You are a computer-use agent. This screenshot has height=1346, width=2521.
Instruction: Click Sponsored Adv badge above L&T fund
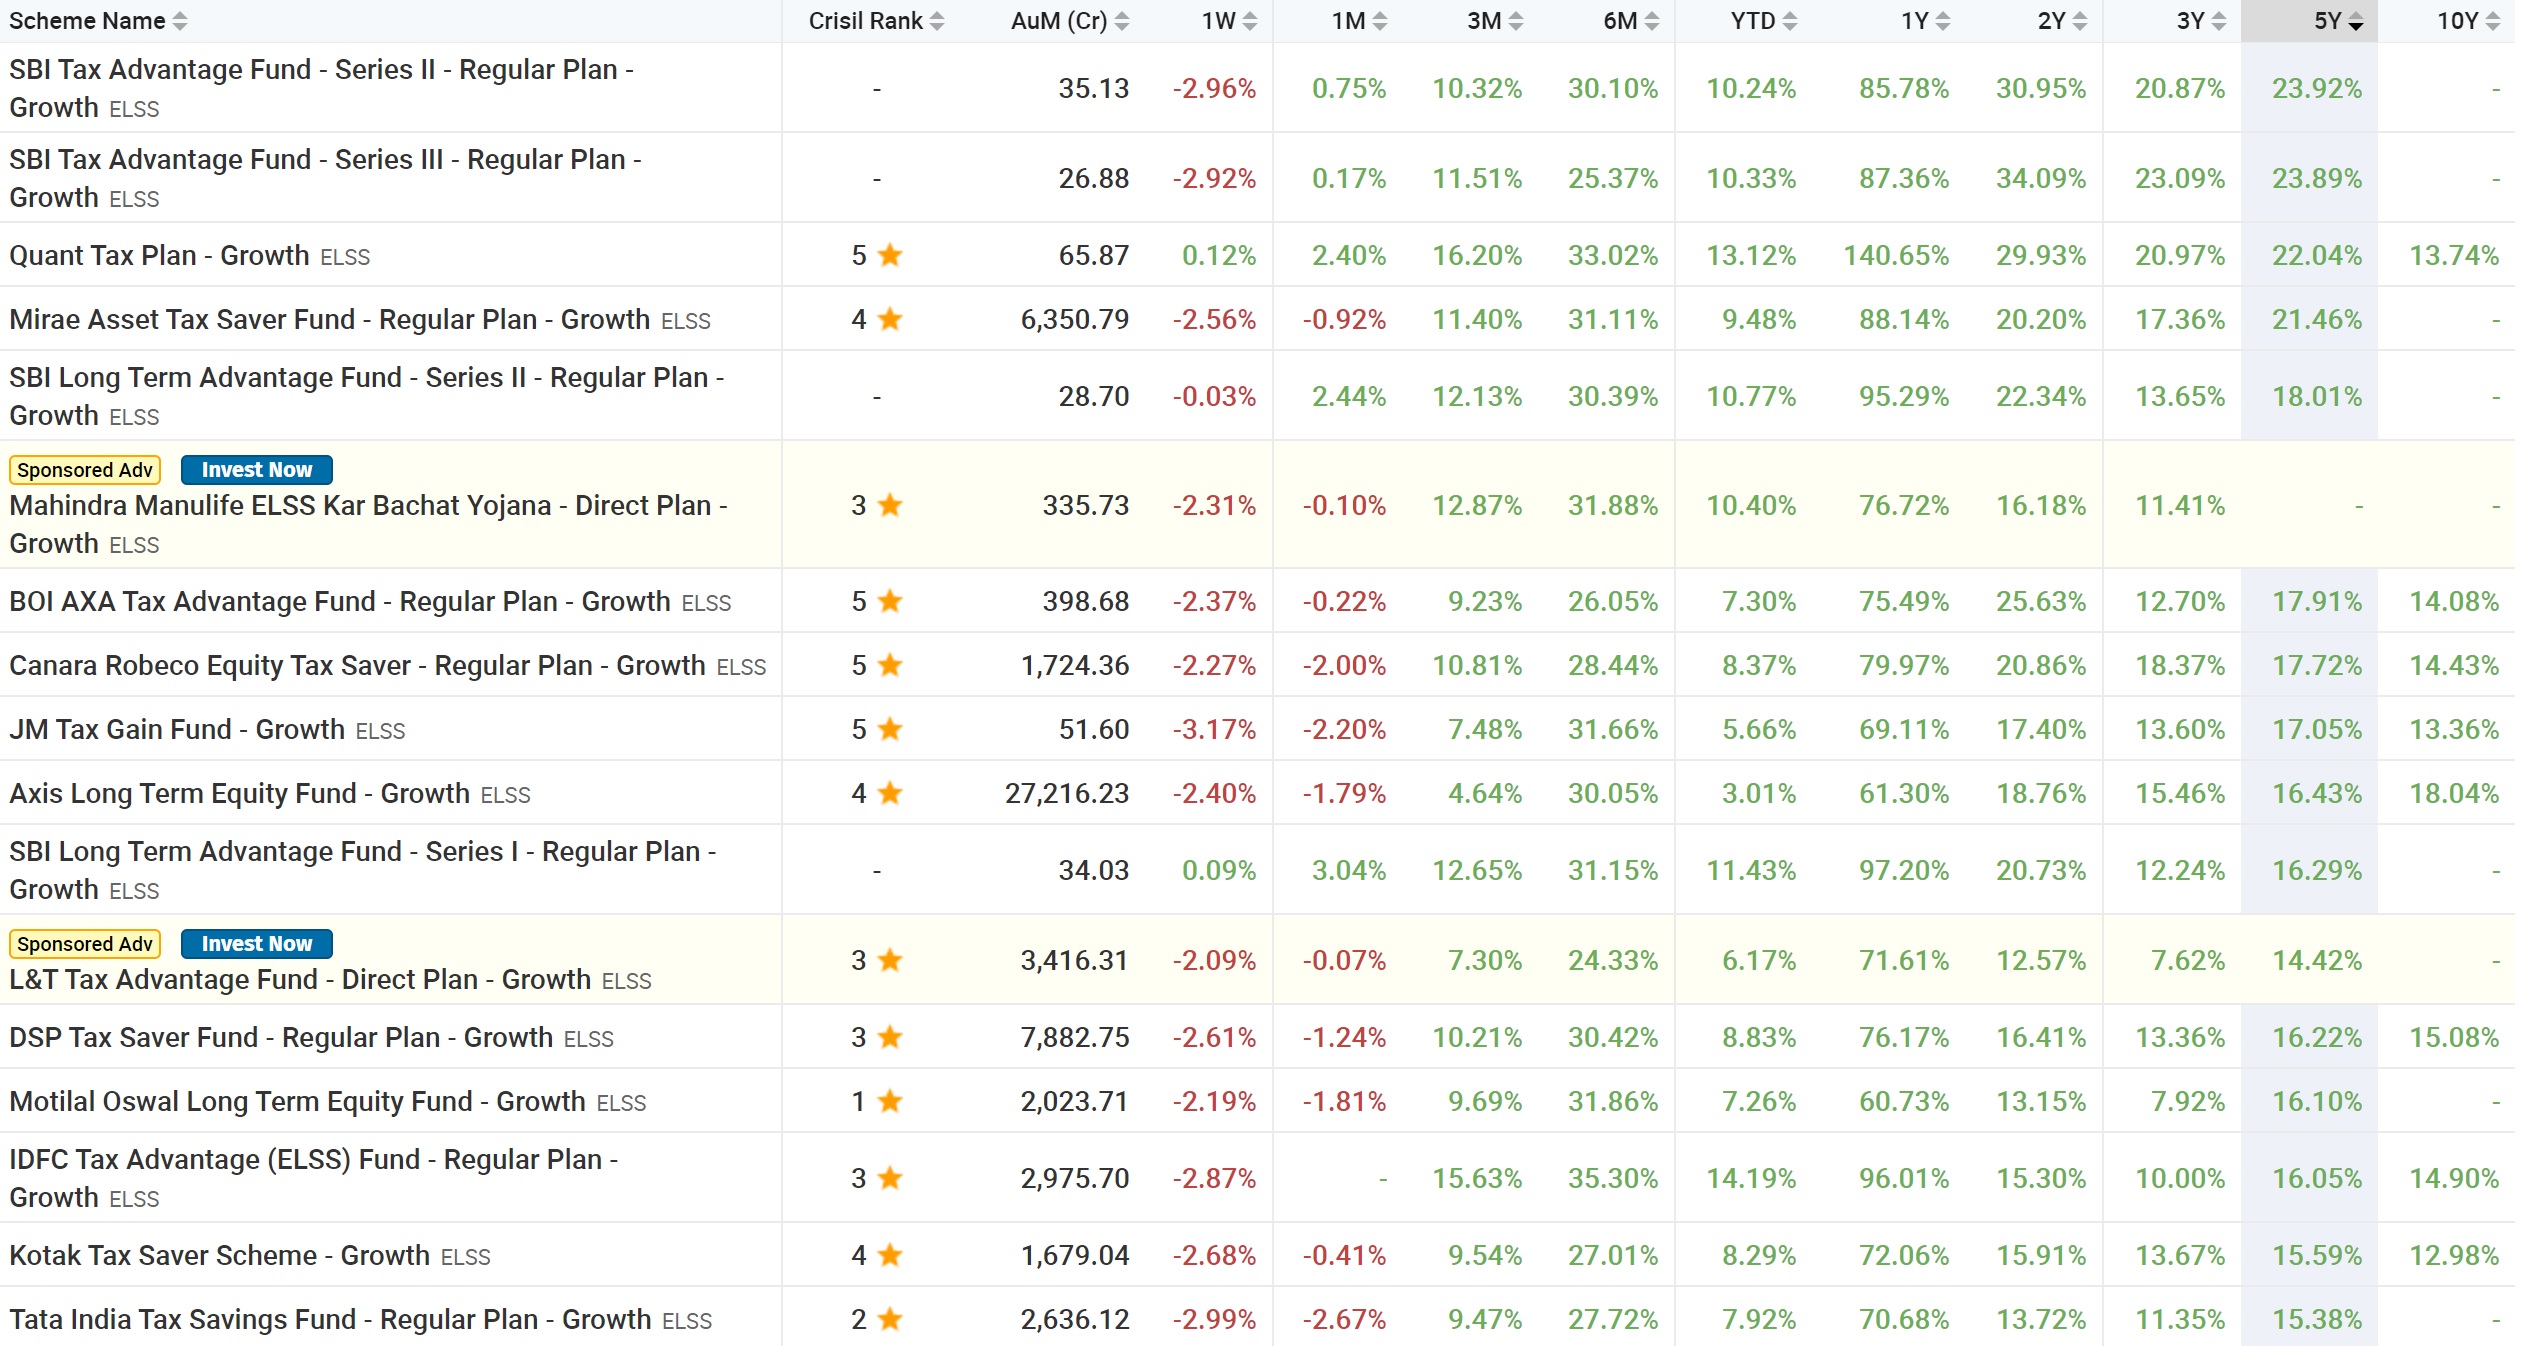[85, 944]
